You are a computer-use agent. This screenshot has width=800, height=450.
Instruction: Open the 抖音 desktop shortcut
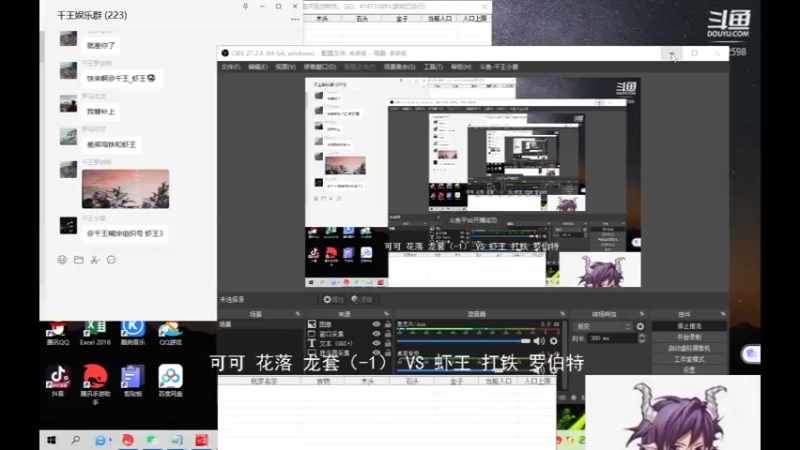58,381
